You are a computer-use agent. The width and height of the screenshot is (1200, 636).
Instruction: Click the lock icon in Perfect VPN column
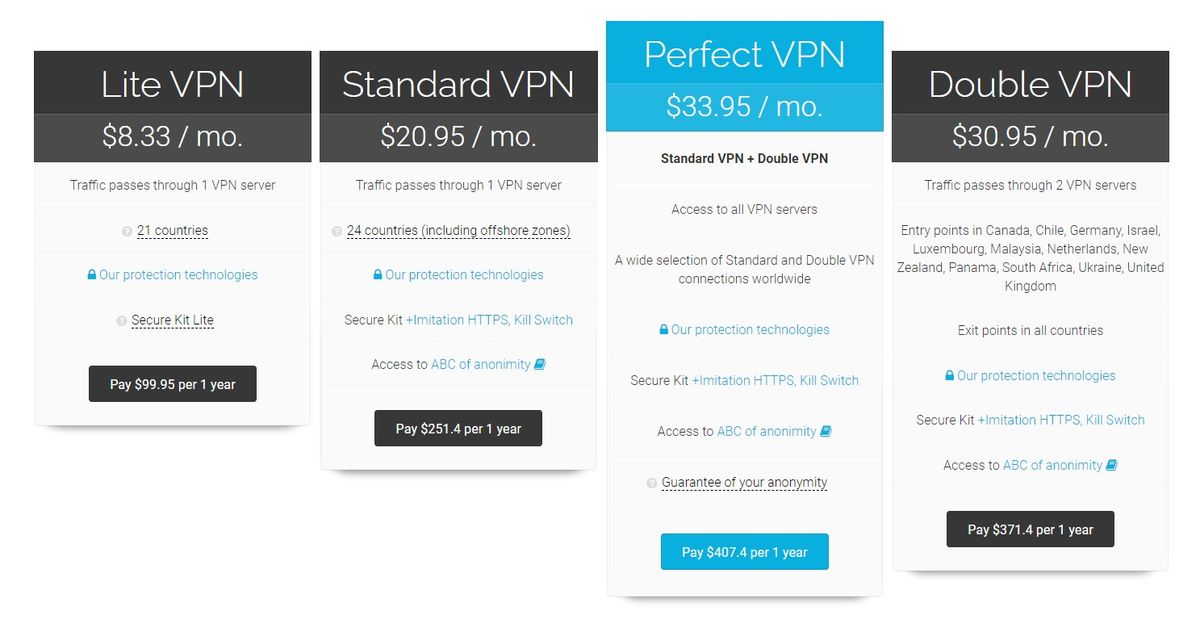click(x=662, y=329)
